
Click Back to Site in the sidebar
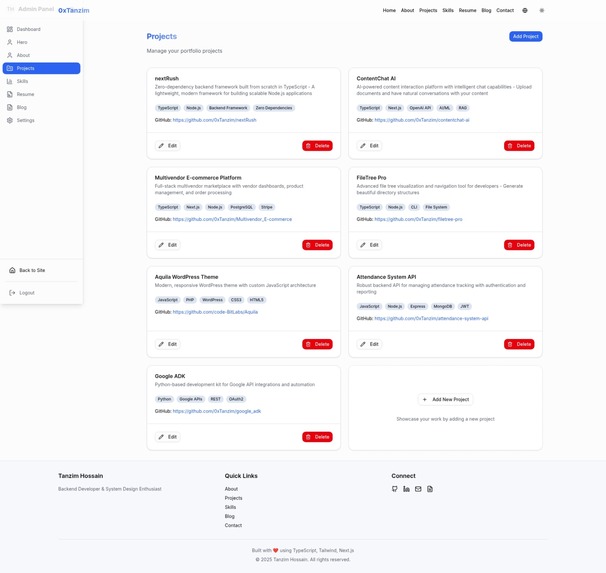(41, 270)
